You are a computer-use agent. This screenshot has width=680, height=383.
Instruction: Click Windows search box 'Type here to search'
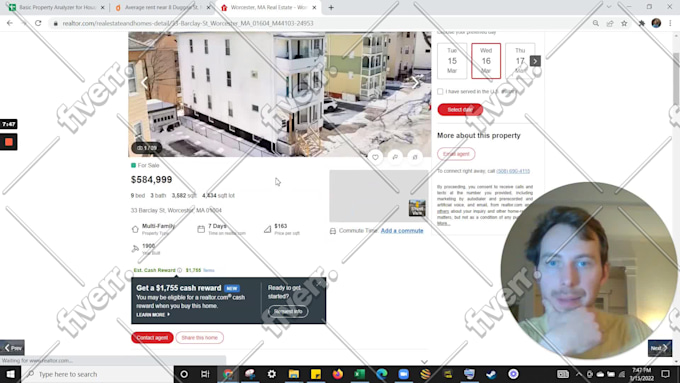[97, 374]
